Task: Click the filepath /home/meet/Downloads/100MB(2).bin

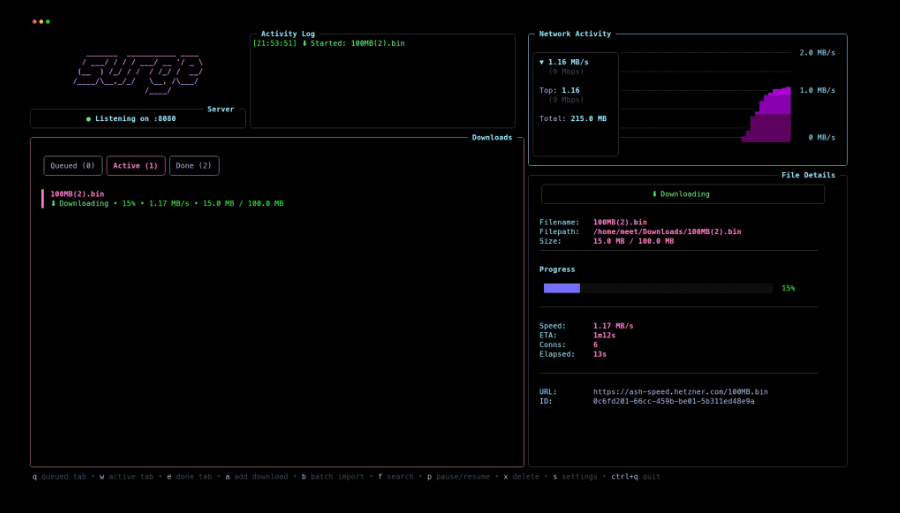Action: point(667,232)
